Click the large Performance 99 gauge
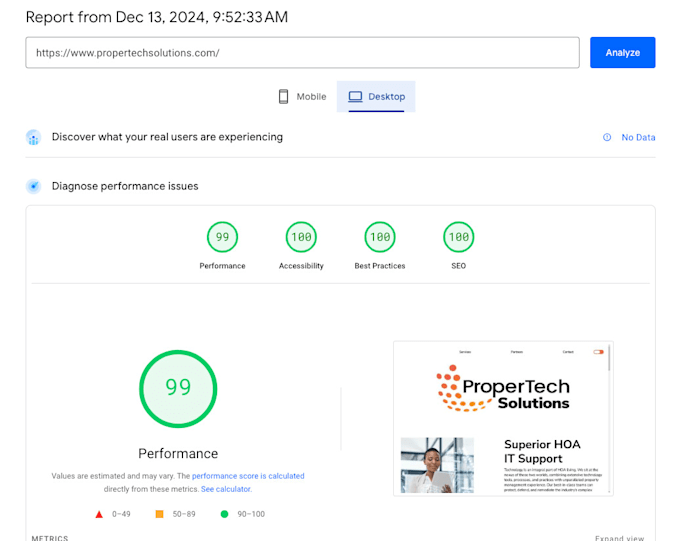The image size is (680, 541). [178, 389]
